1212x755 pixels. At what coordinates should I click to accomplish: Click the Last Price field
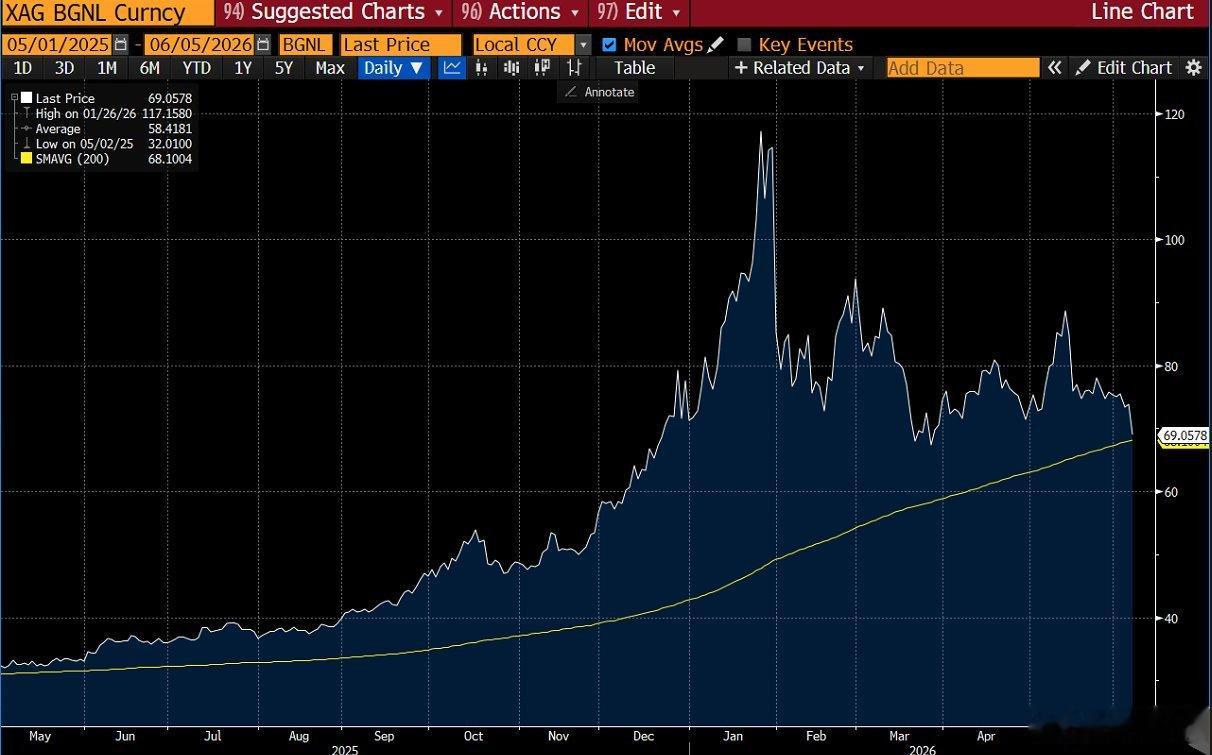pyautogui.click(x=401, y=45)
